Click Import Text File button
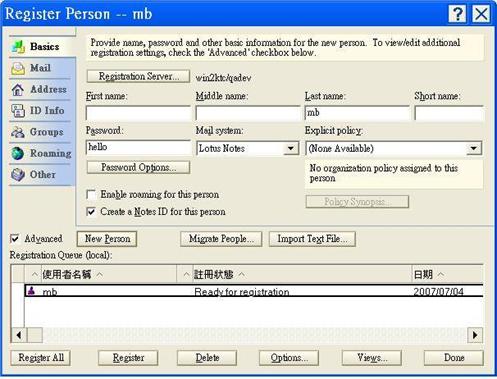Screen dimensions: 497x379 tap(312, 239)
